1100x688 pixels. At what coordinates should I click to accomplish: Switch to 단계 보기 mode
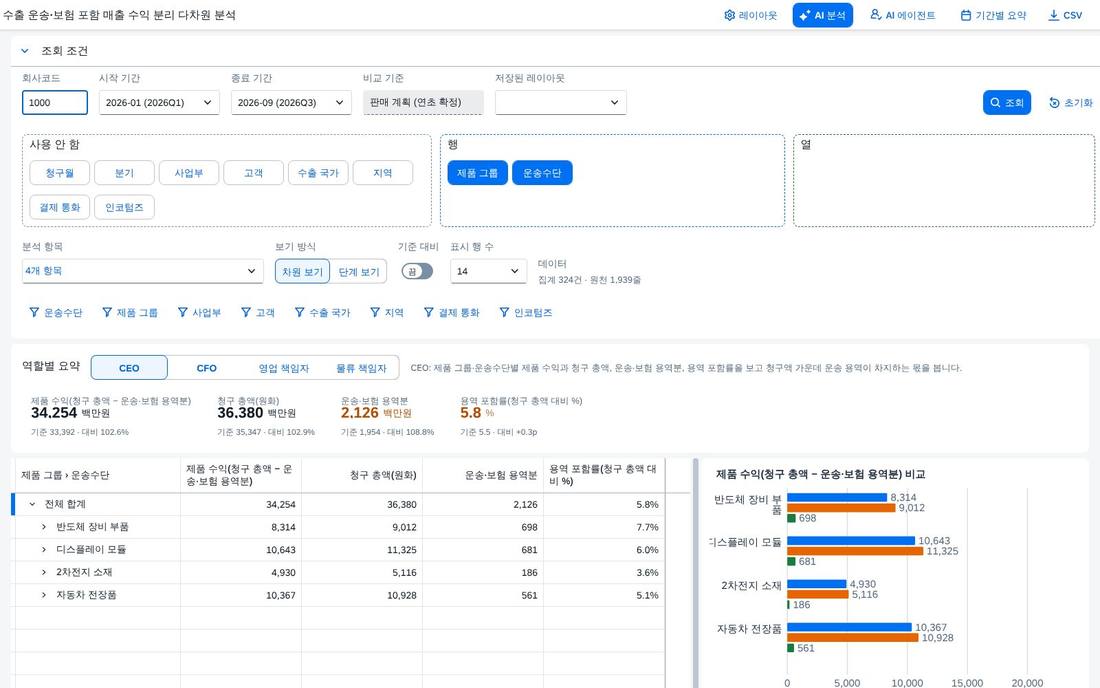(x=358, y=271)
